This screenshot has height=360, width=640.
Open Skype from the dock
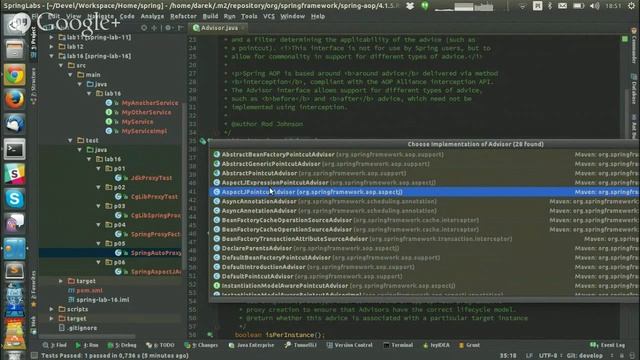15,199
